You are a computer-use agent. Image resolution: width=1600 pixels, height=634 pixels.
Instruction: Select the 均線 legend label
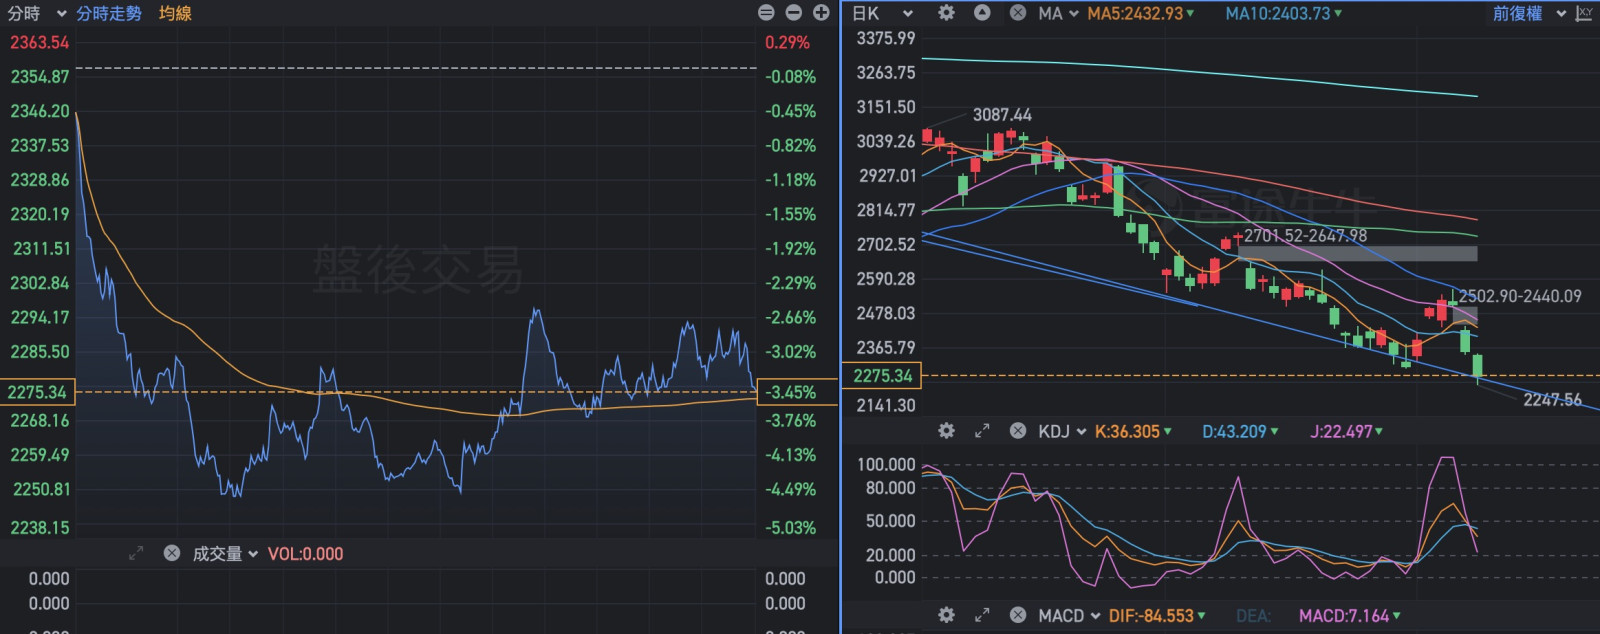[x=175, y=13]
